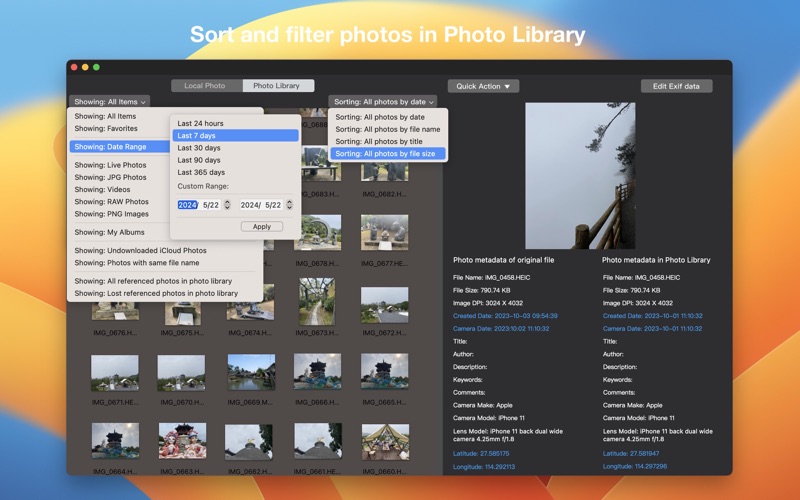Select Showing: Lost referenced photos in photo library

click(x=156, y=293)
